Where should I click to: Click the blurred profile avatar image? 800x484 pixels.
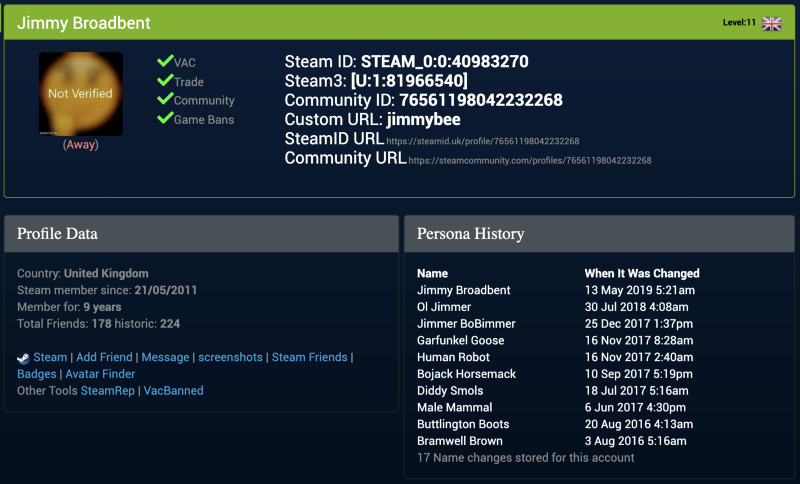click(81, 94)
